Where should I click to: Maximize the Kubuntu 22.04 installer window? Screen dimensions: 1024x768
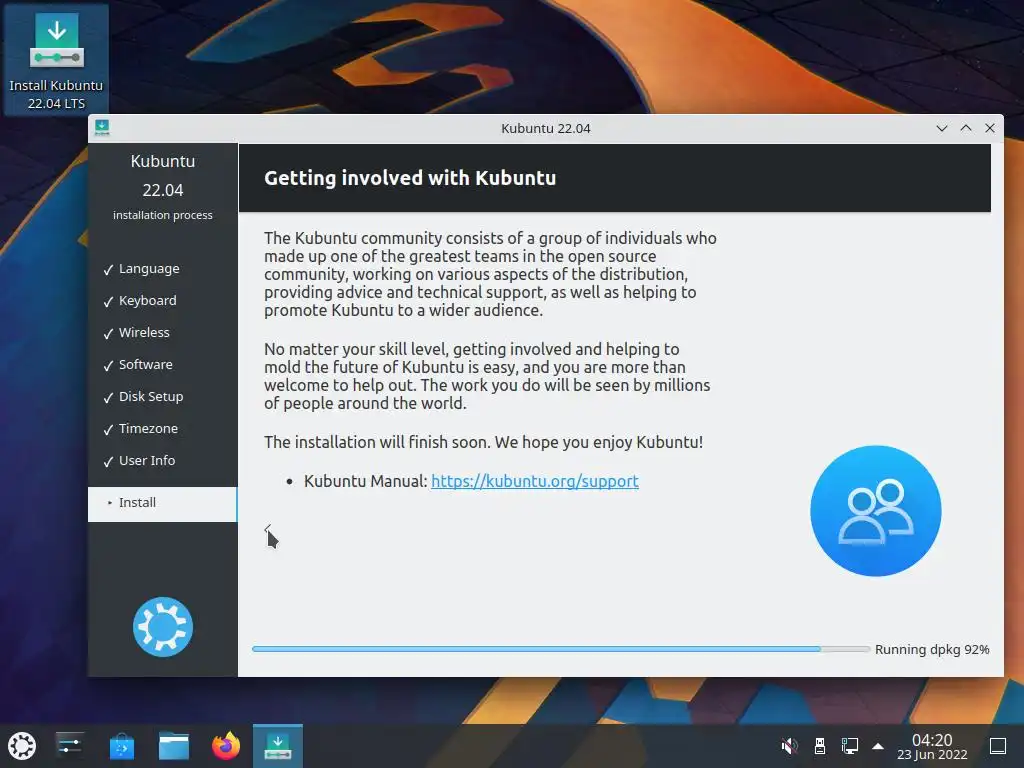966,128
